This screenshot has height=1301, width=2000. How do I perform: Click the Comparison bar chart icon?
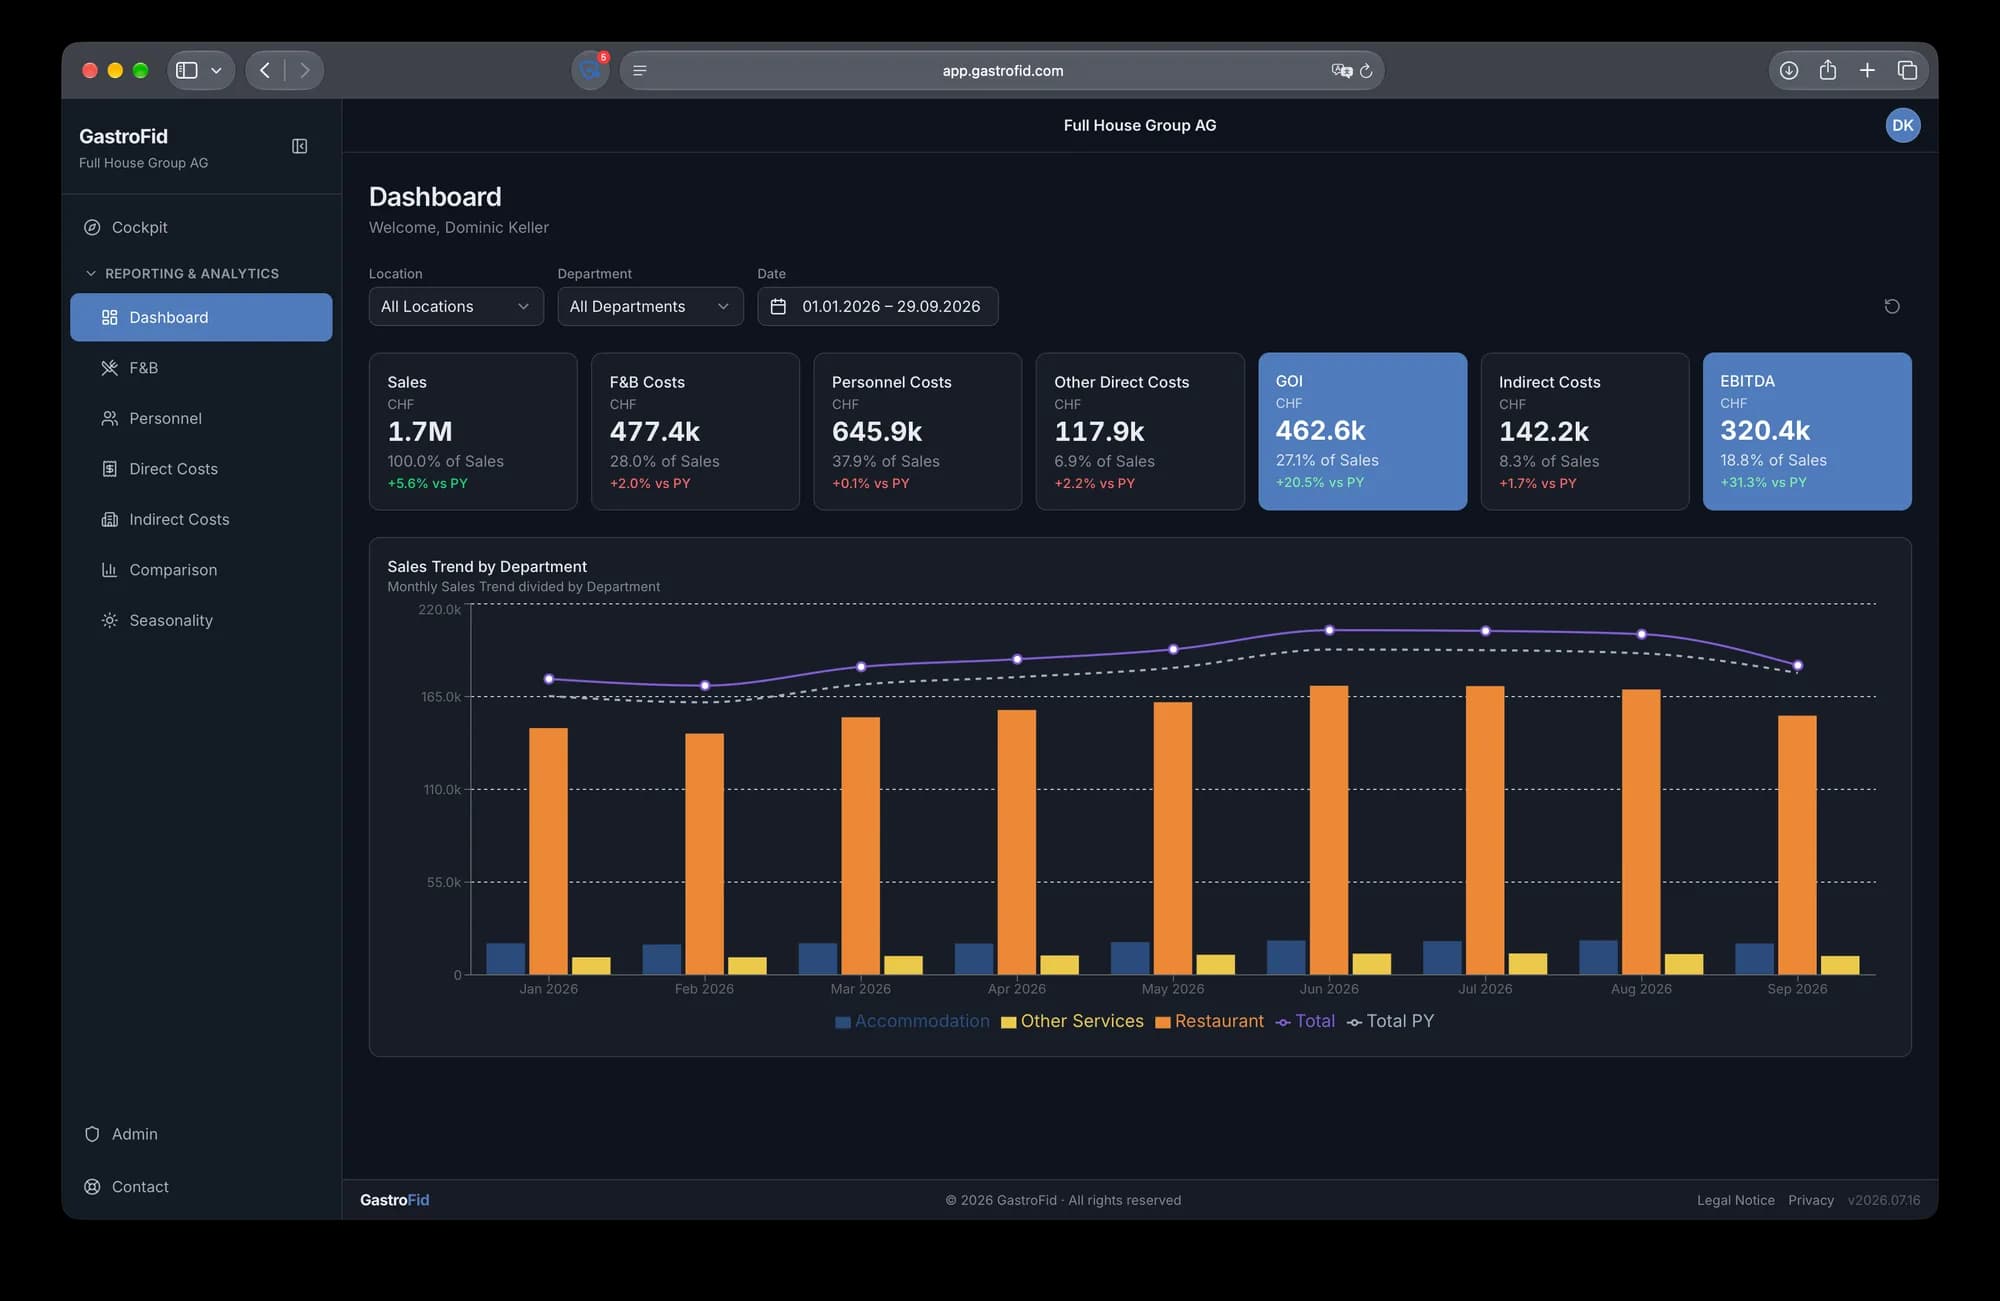tap(110, 570)
